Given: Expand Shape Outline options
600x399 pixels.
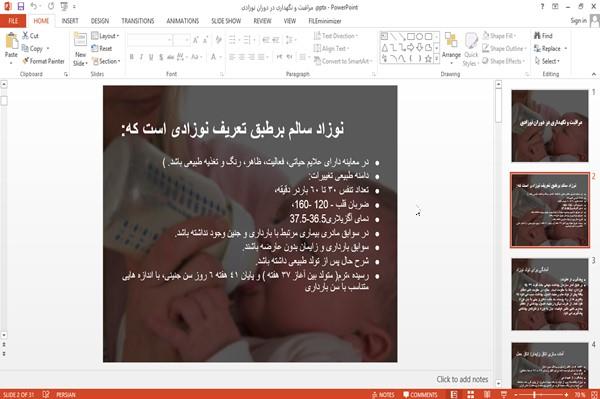Looking at the screenshot, I should pyautogui.click(x=504, y=49).
